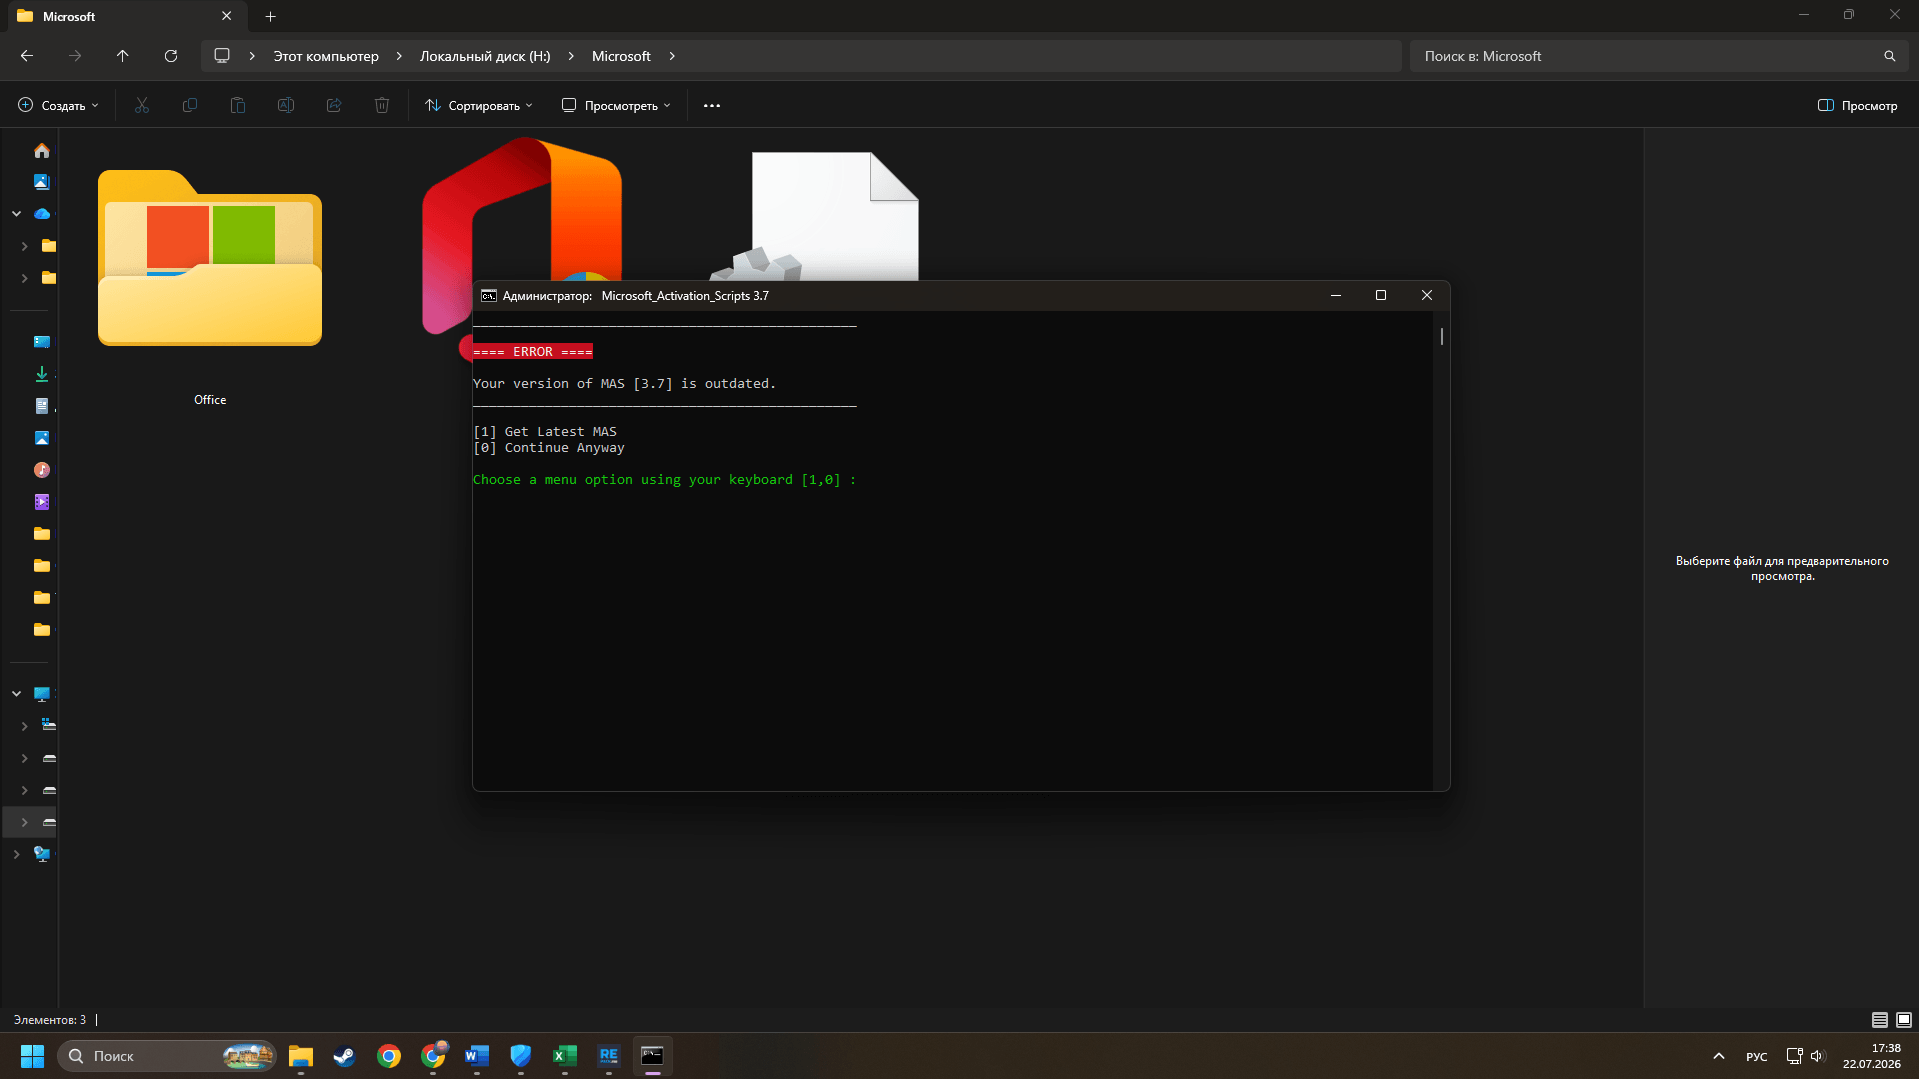This screenshot has width=1919, height=1079.
Task: Open the Music quick access shortcut
Action: point(41,470)
